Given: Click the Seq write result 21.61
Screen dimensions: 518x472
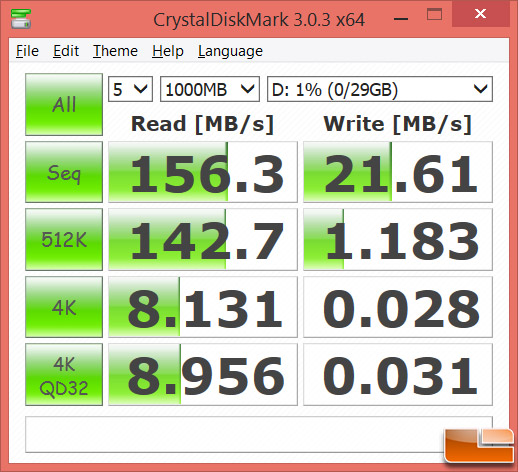Looking at the screenshot, I should [398, 172].
